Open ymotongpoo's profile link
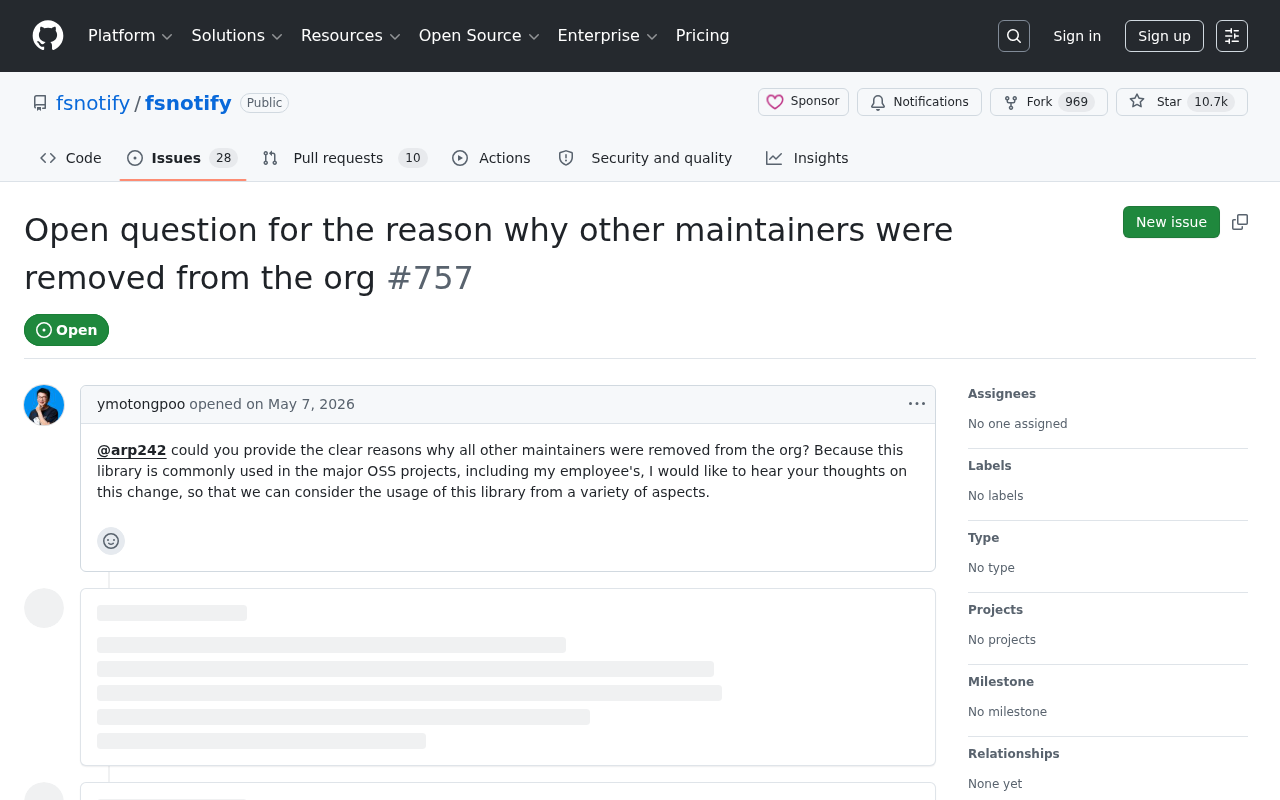This screenshot has height=800, width=1280. click(x=141, y=404)
